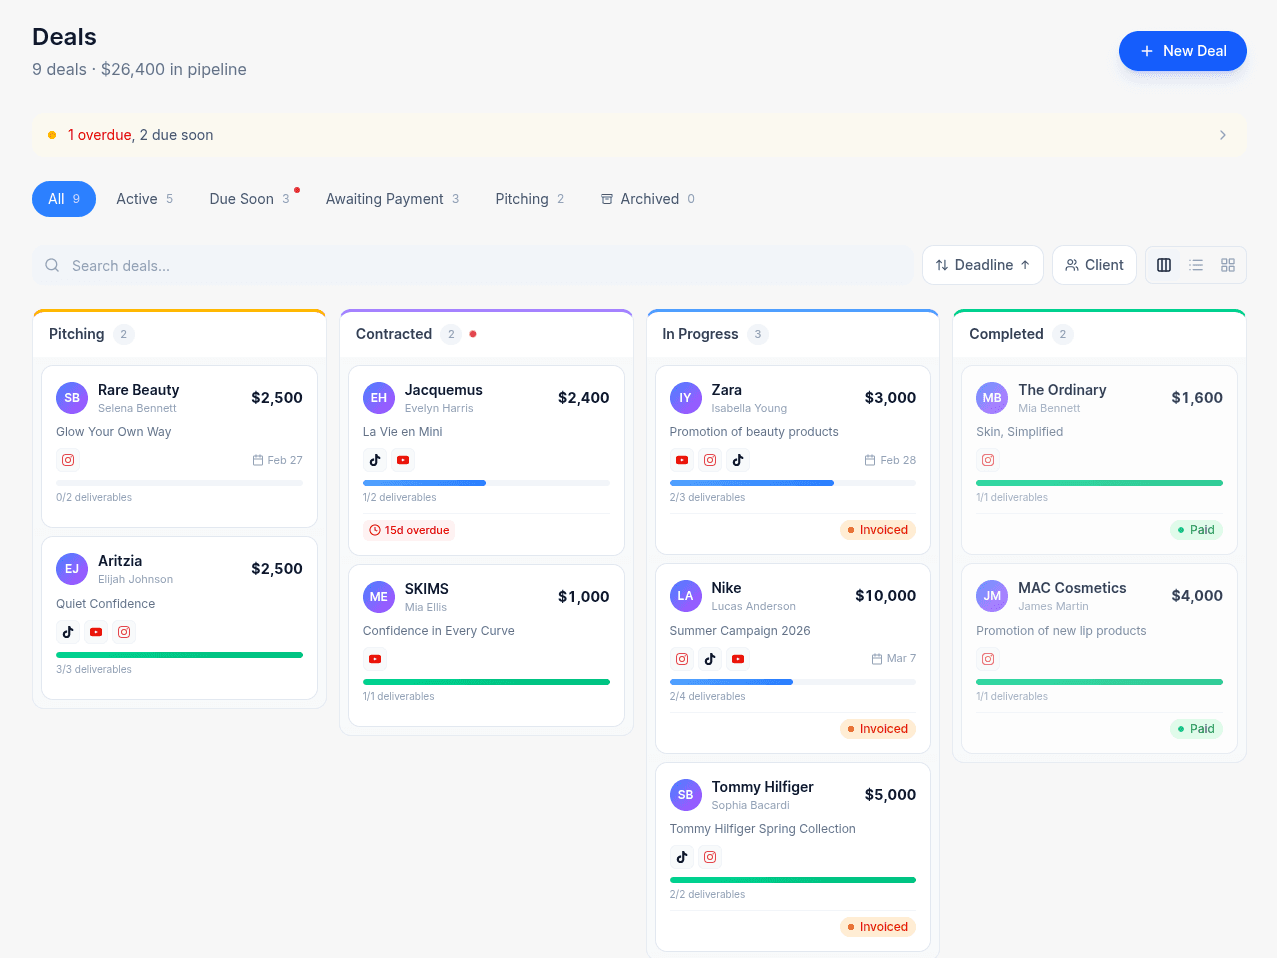Click the Archived filter's archive box icon
The width and height of the screenshot is (1277, 958).
click(606, 199)
